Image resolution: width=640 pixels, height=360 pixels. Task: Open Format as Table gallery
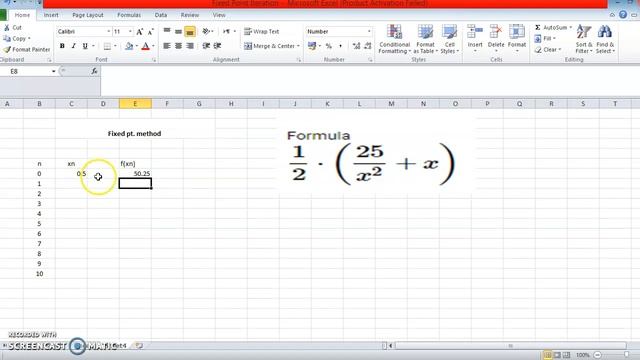tap(425, 39)
